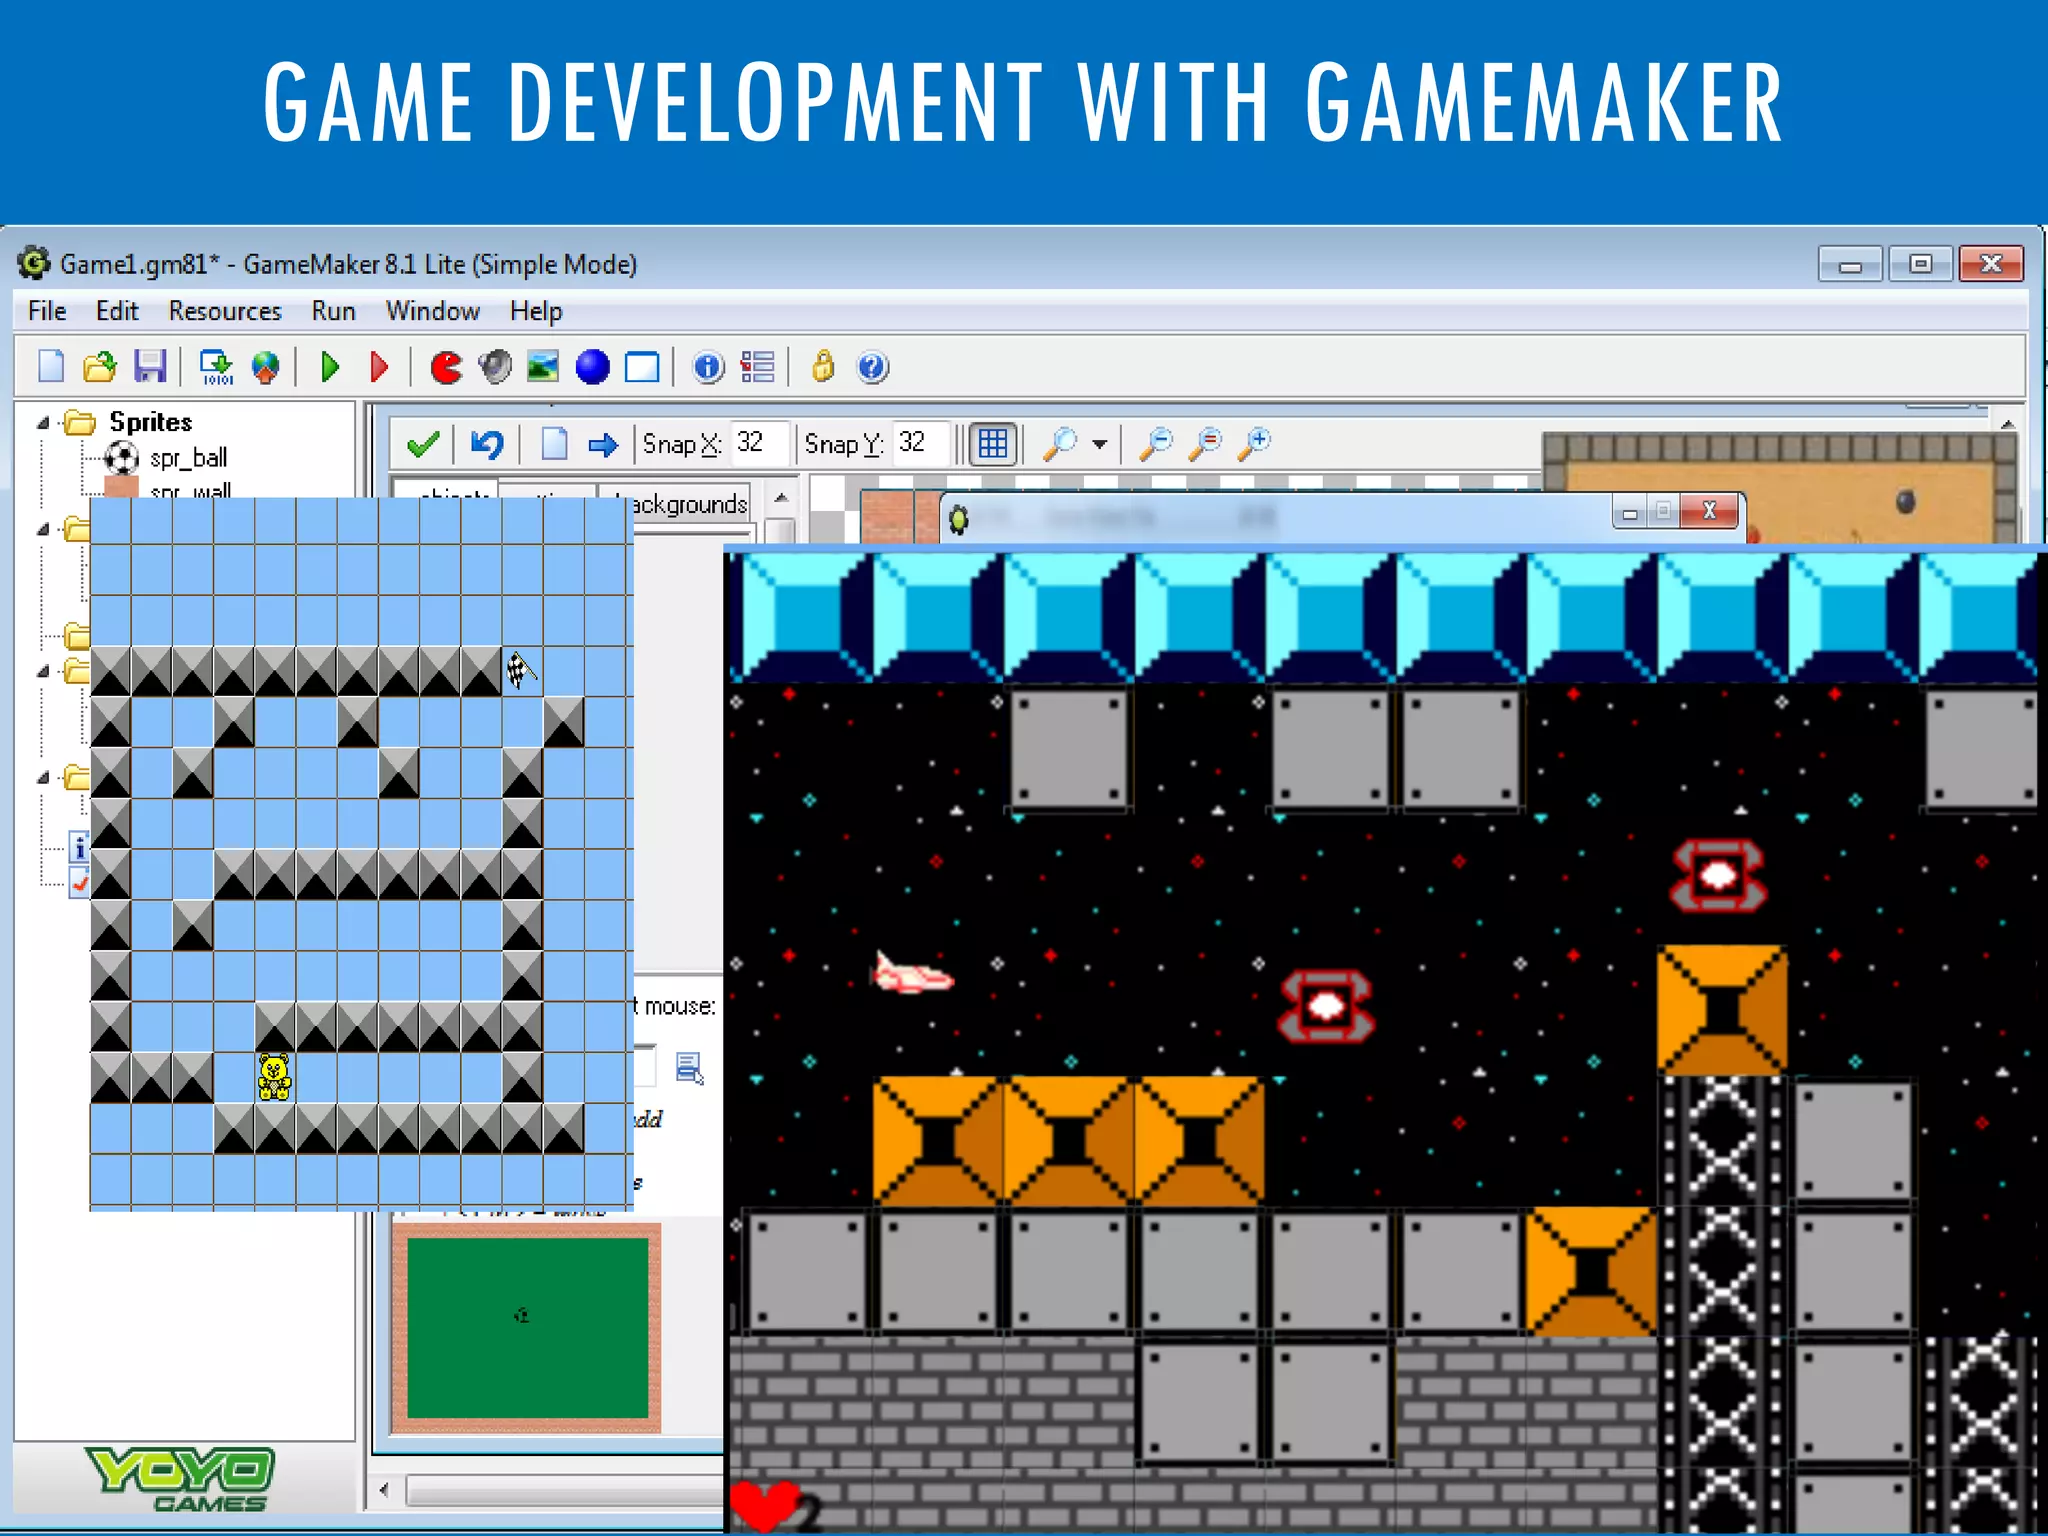The height and width of the screenshot is (1536, 2048).
Task: Click the Snap Y value field
Action: (921, 443)
